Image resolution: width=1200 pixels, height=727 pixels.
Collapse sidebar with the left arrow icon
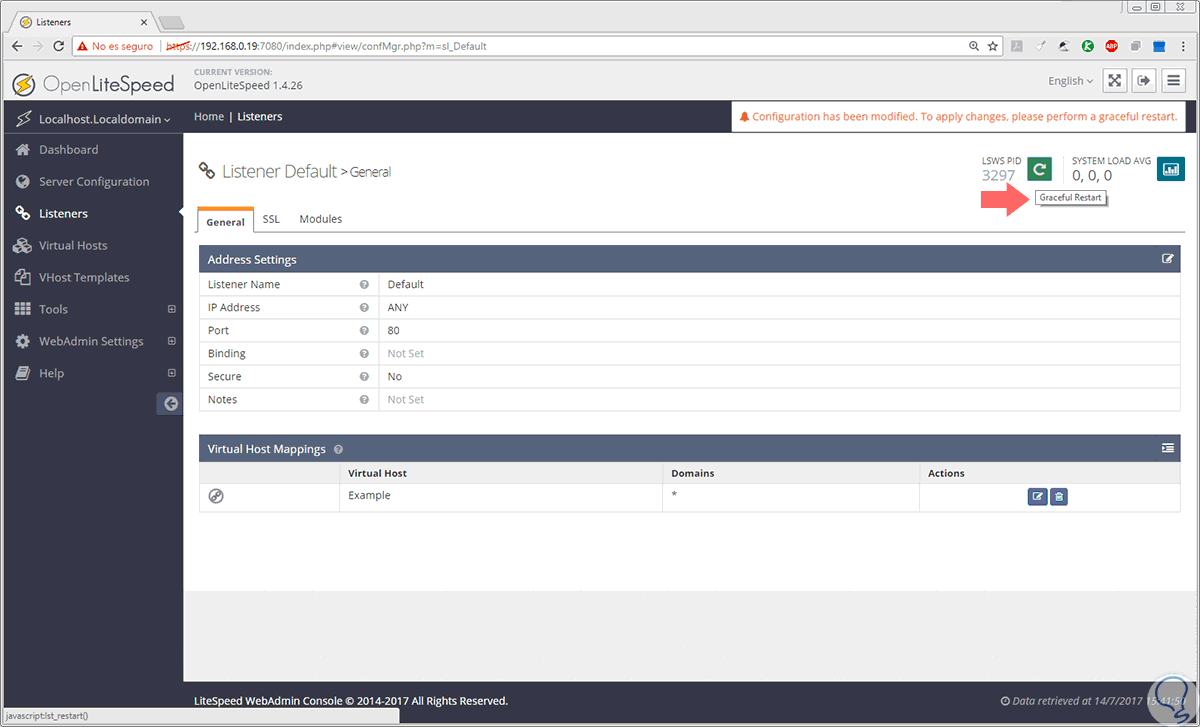(170, 403)
